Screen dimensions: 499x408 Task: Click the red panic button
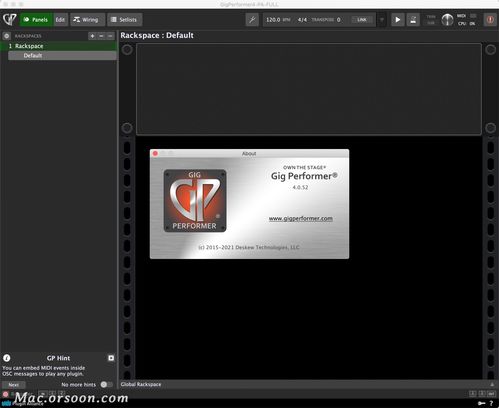(490, 20)
